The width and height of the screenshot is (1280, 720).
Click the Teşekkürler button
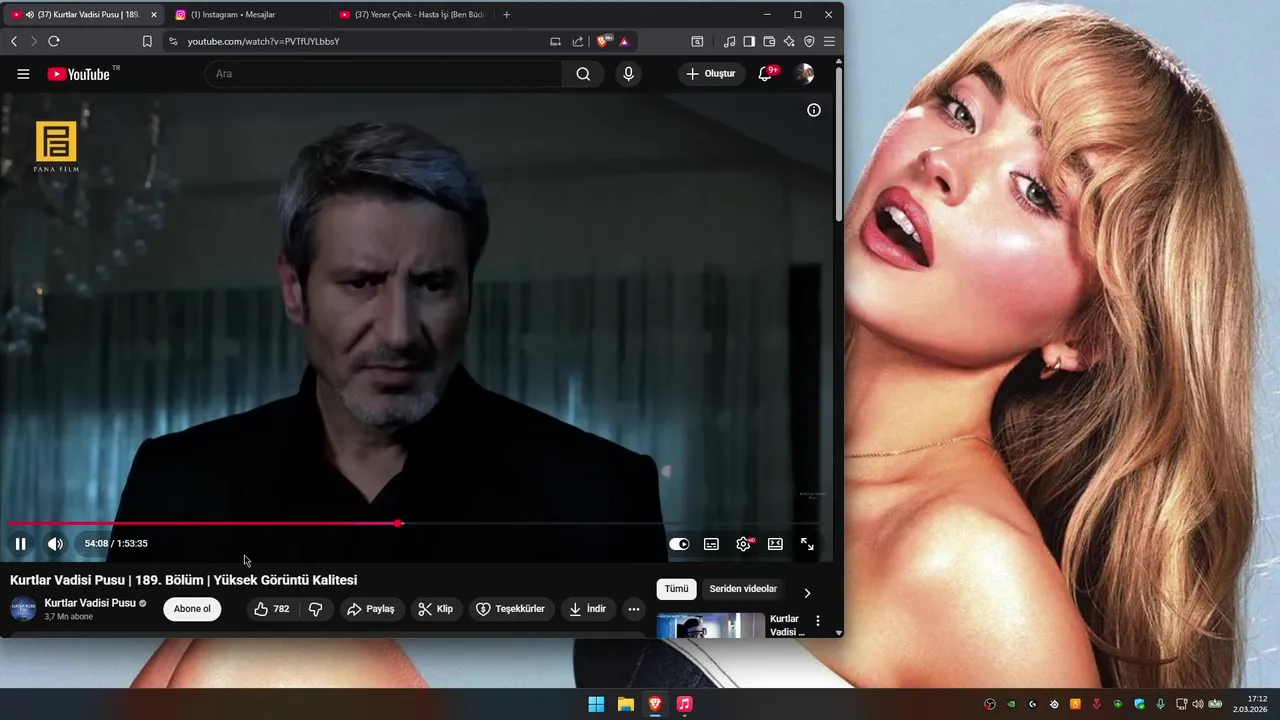[x=511, y=609]
